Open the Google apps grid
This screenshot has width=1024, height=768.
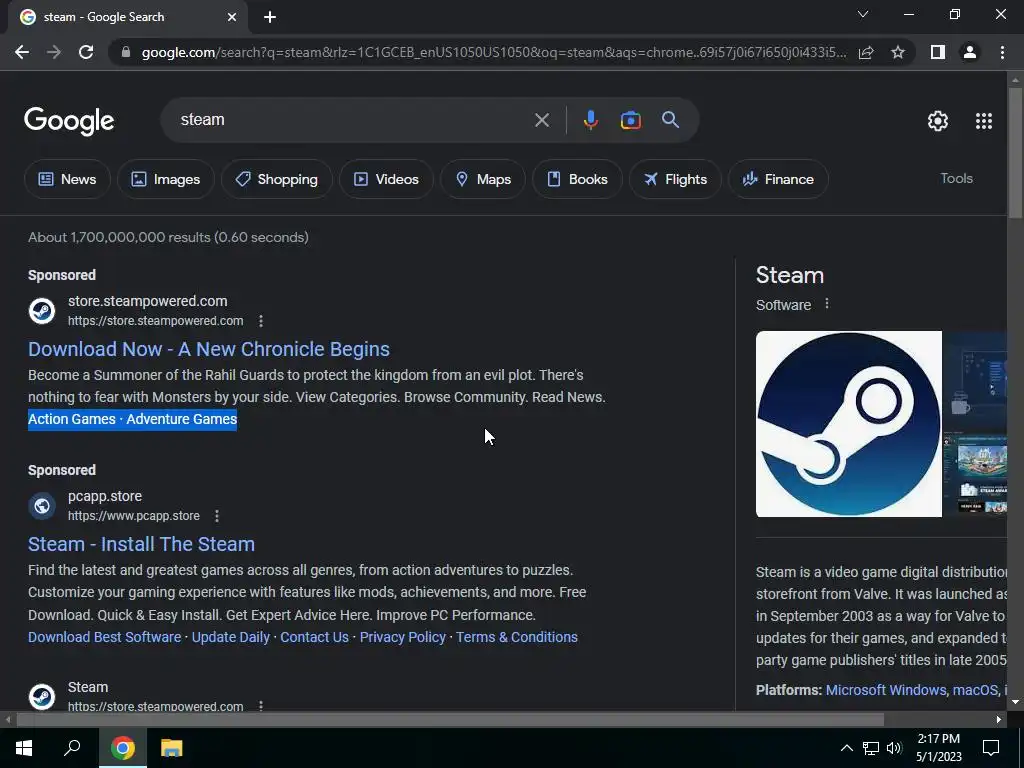point(984,121)
